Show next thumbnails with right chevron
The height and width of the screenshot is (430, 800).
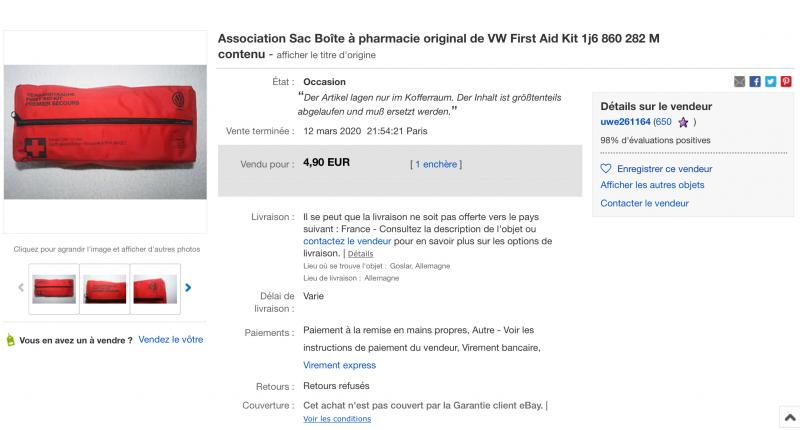188,288
